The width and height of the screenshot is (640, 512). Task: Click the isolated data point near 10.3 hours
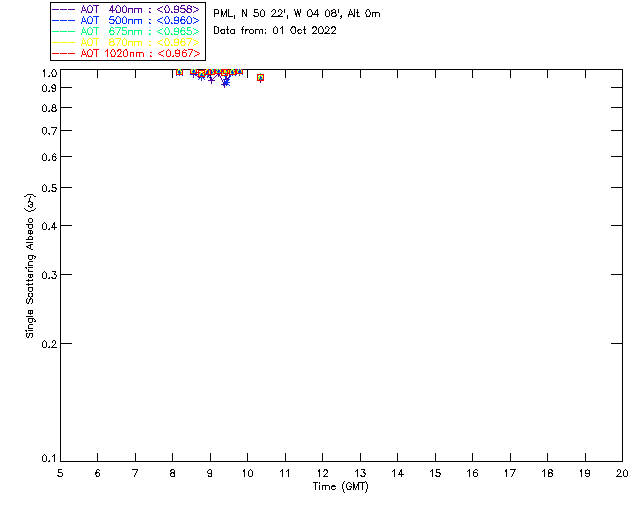click(x=260, y=78)
